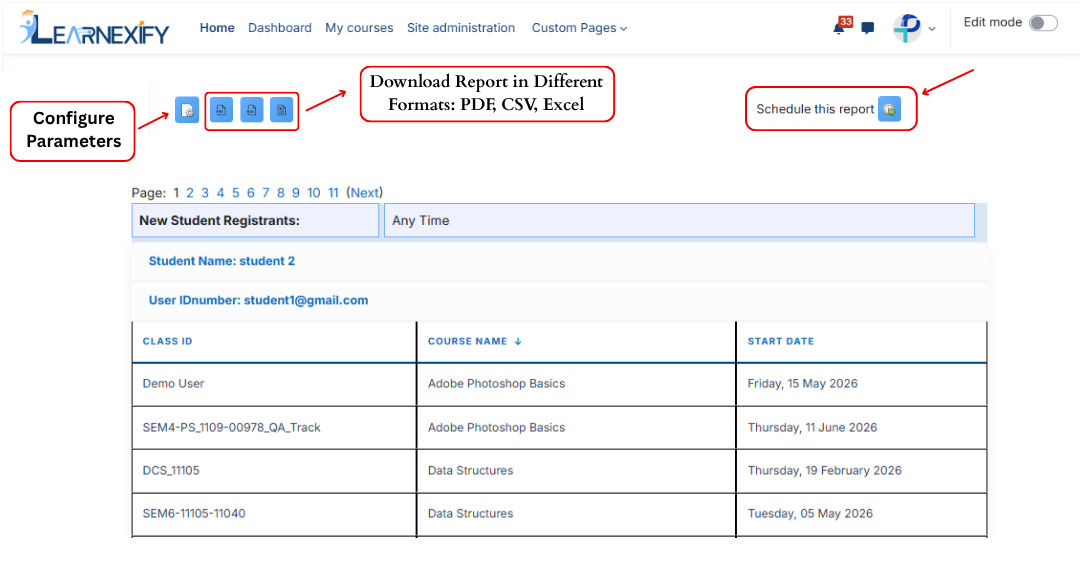
Task: Turn on Edit mode switch
Action: (1043, 23)
